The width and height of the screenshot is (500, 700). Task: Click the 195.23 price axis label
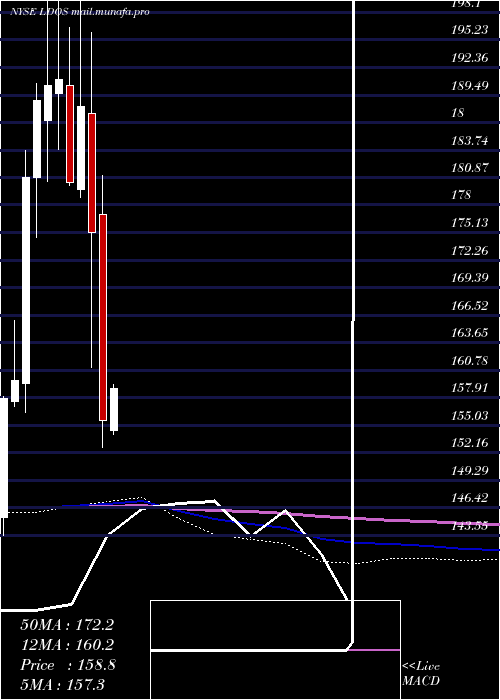click(469, 29)
